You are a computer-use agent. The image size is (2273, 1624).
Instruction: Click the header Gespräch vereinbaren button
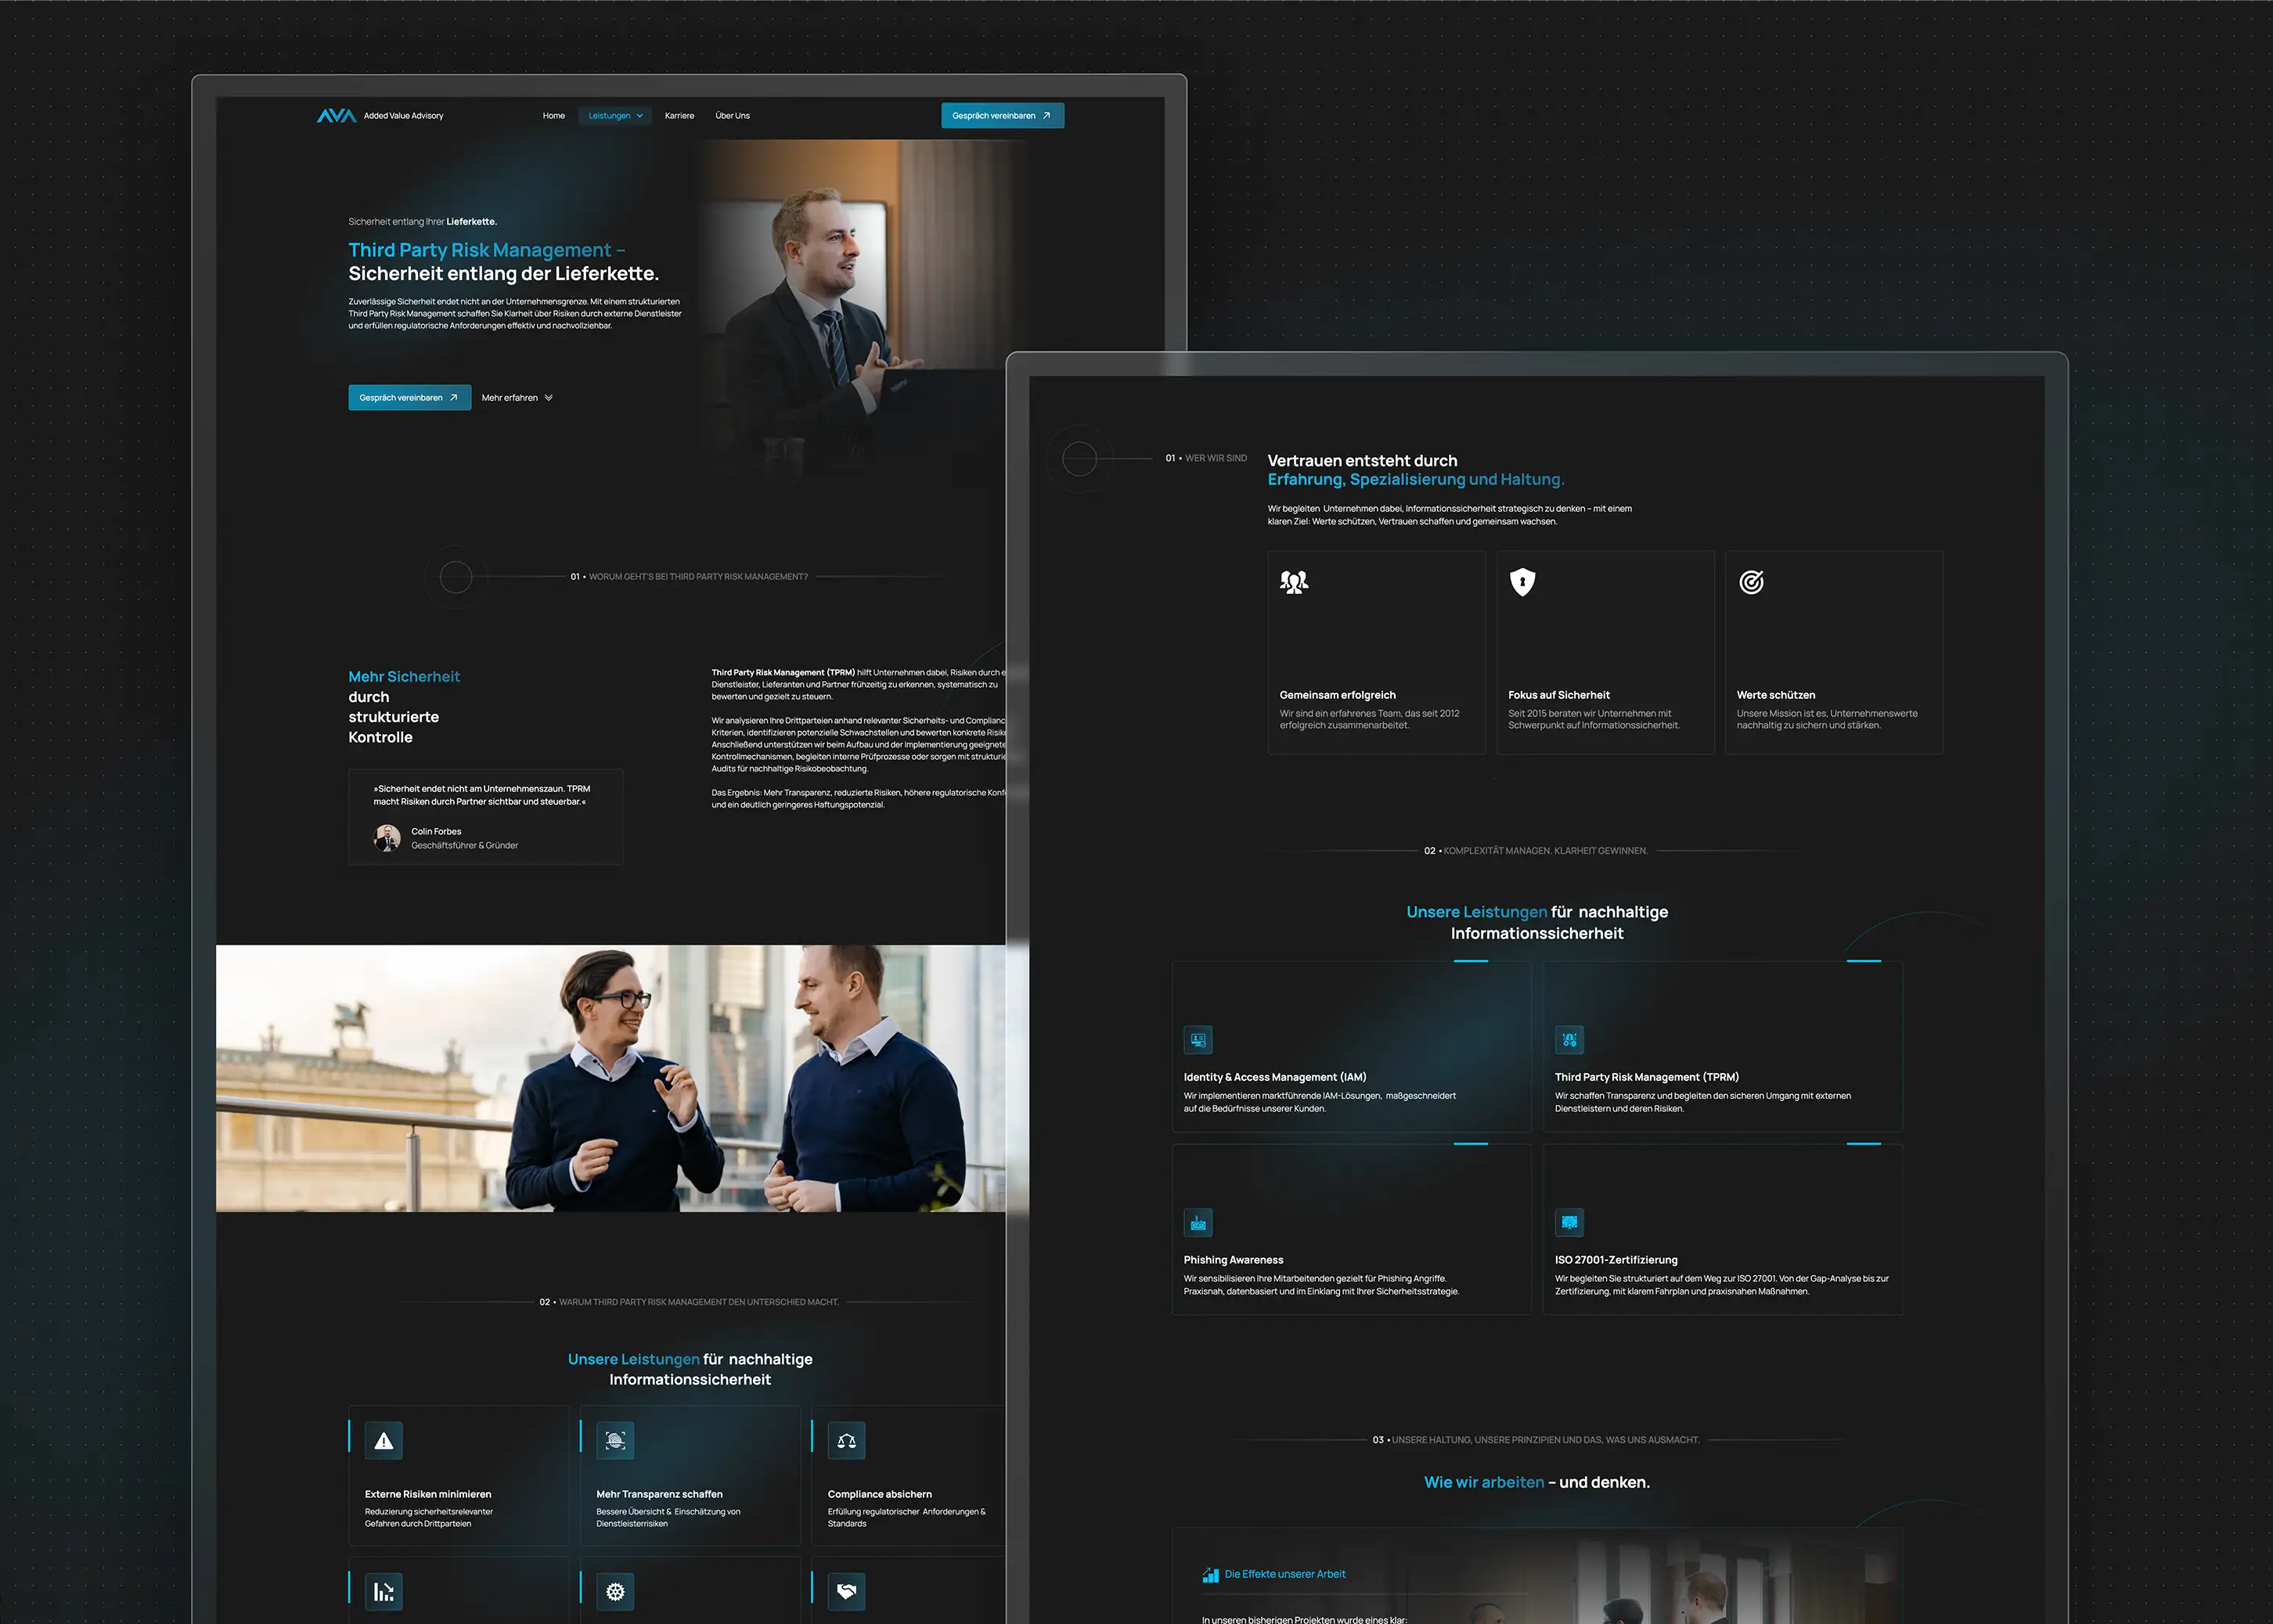(x=1002, y=116)
